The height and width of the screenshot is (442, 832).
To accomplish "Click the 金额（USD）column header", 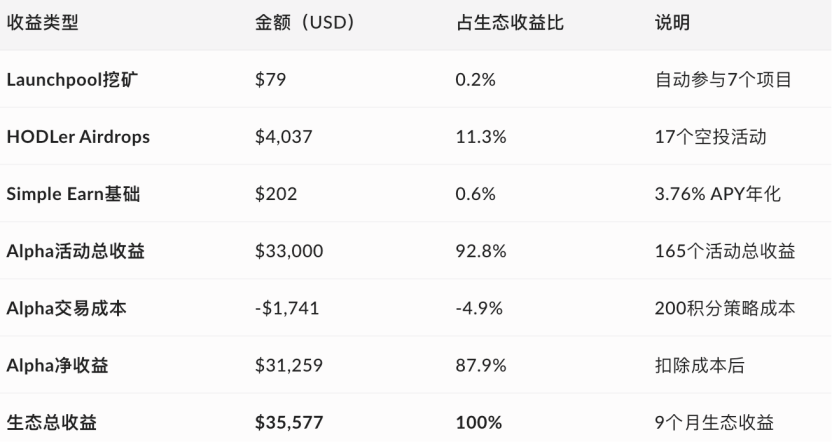I will (x=307, y=23).
